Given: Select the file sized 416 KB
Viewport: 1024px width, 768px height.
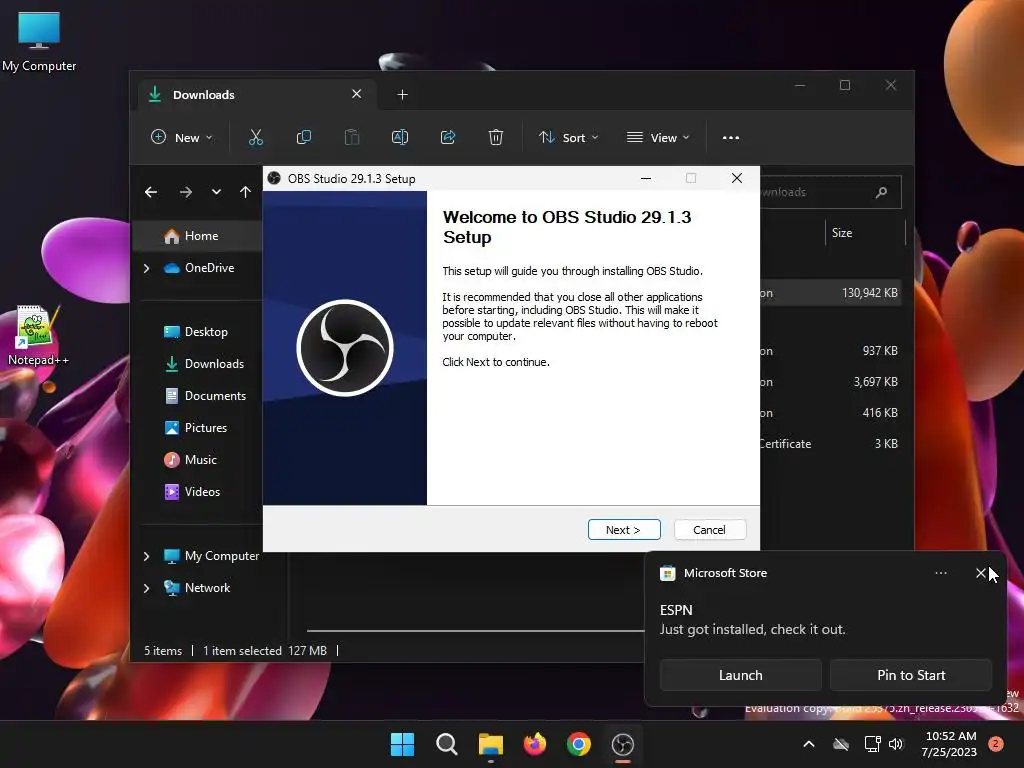Looking at the screenshot, I should [x=831, y=413].
